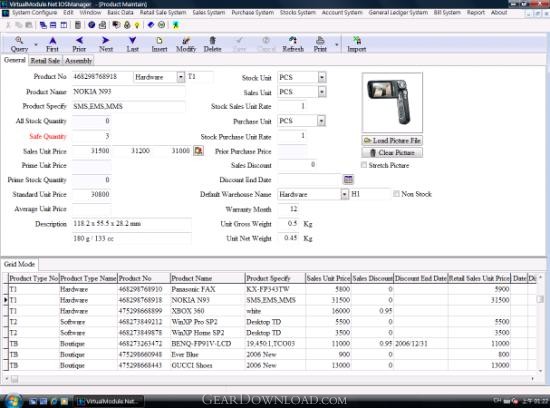Click the grid vertical scrollbar thumb
The height and width of the screenshot is (408, 550).
tap(541, 299)
